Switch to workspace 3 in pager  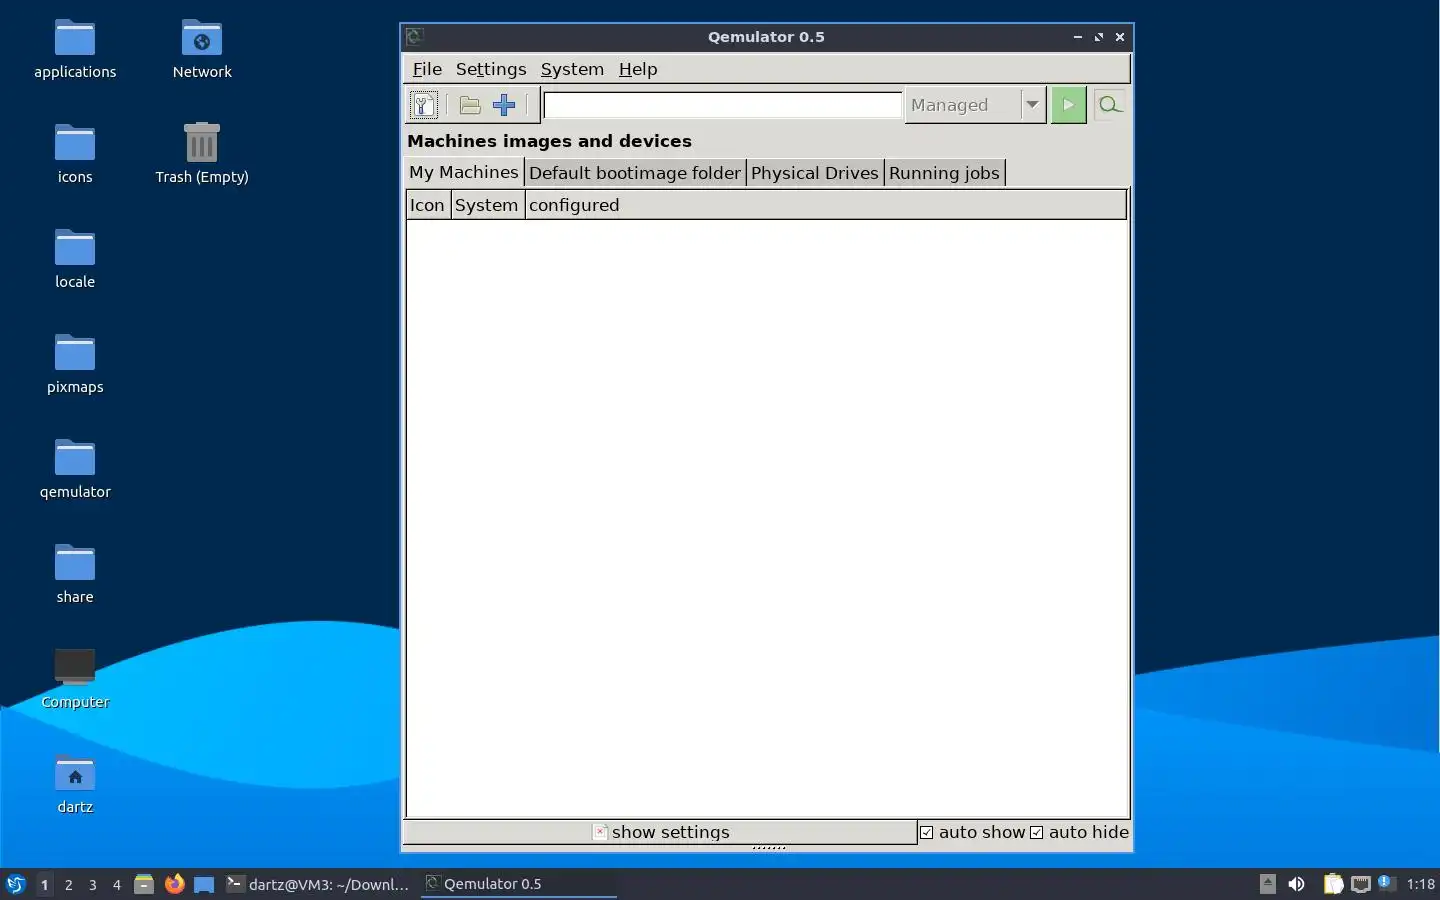click(x=92, y=884)
